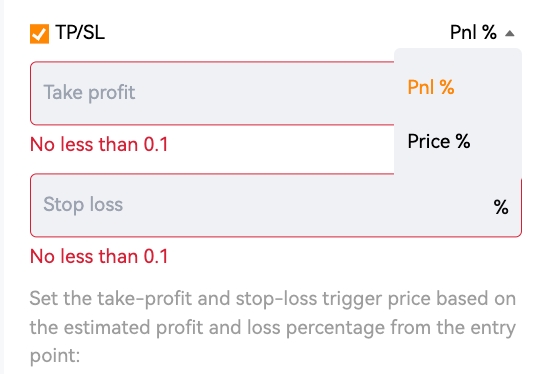Click empty middle area of Stop loss field
The height and width of the screenshot is (374, 544).
(305, 205)
